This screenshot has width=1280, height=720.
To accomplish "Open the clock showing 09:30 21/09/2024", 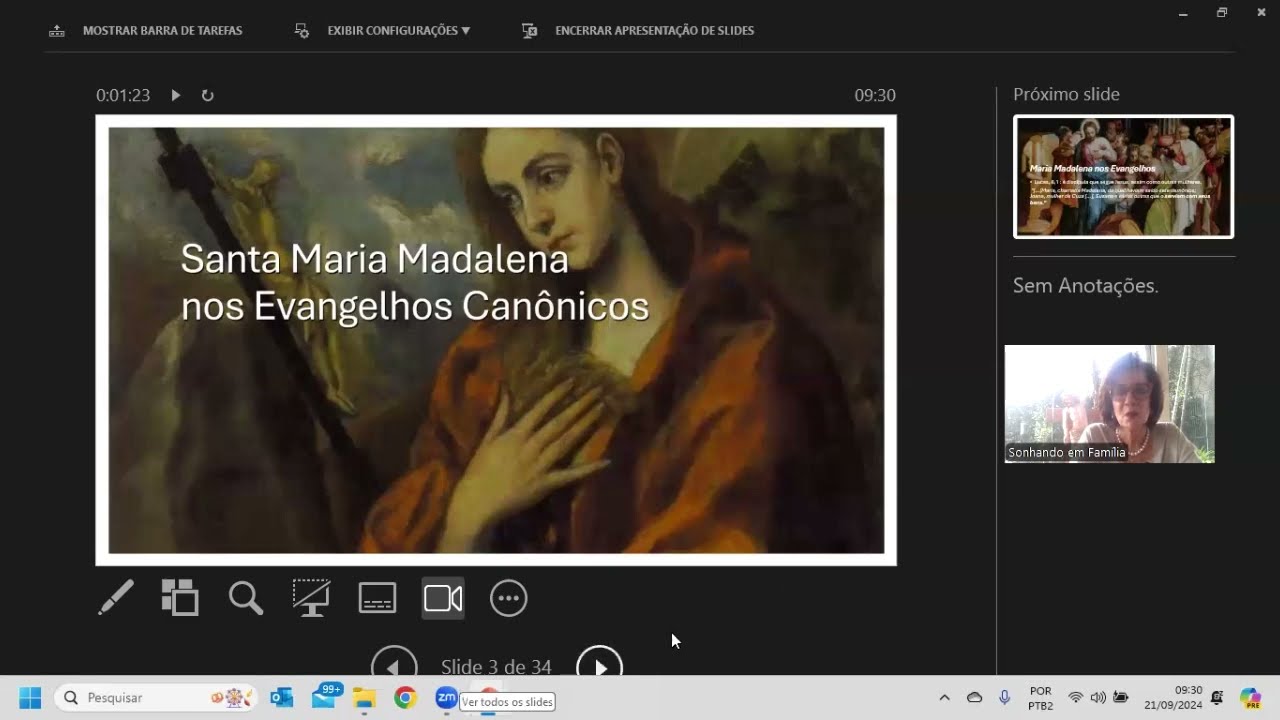I will (1175, 698).
